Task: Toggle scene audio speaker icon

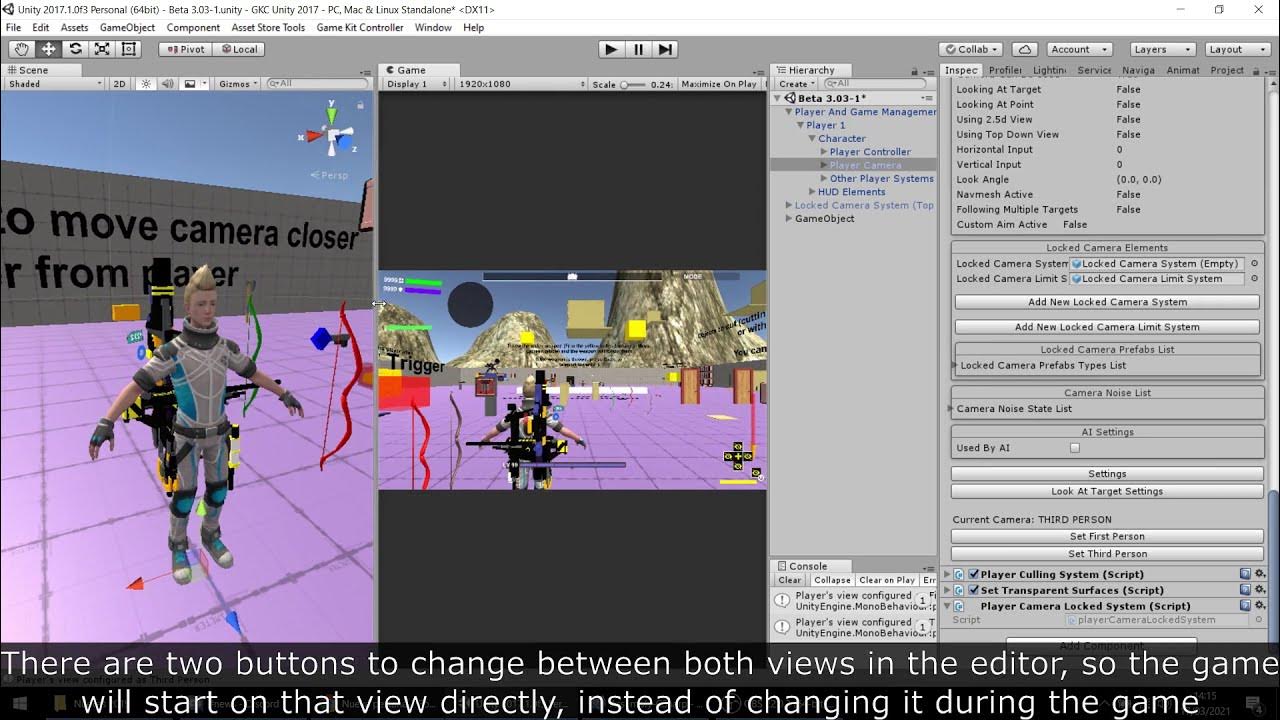Action: 167,84
